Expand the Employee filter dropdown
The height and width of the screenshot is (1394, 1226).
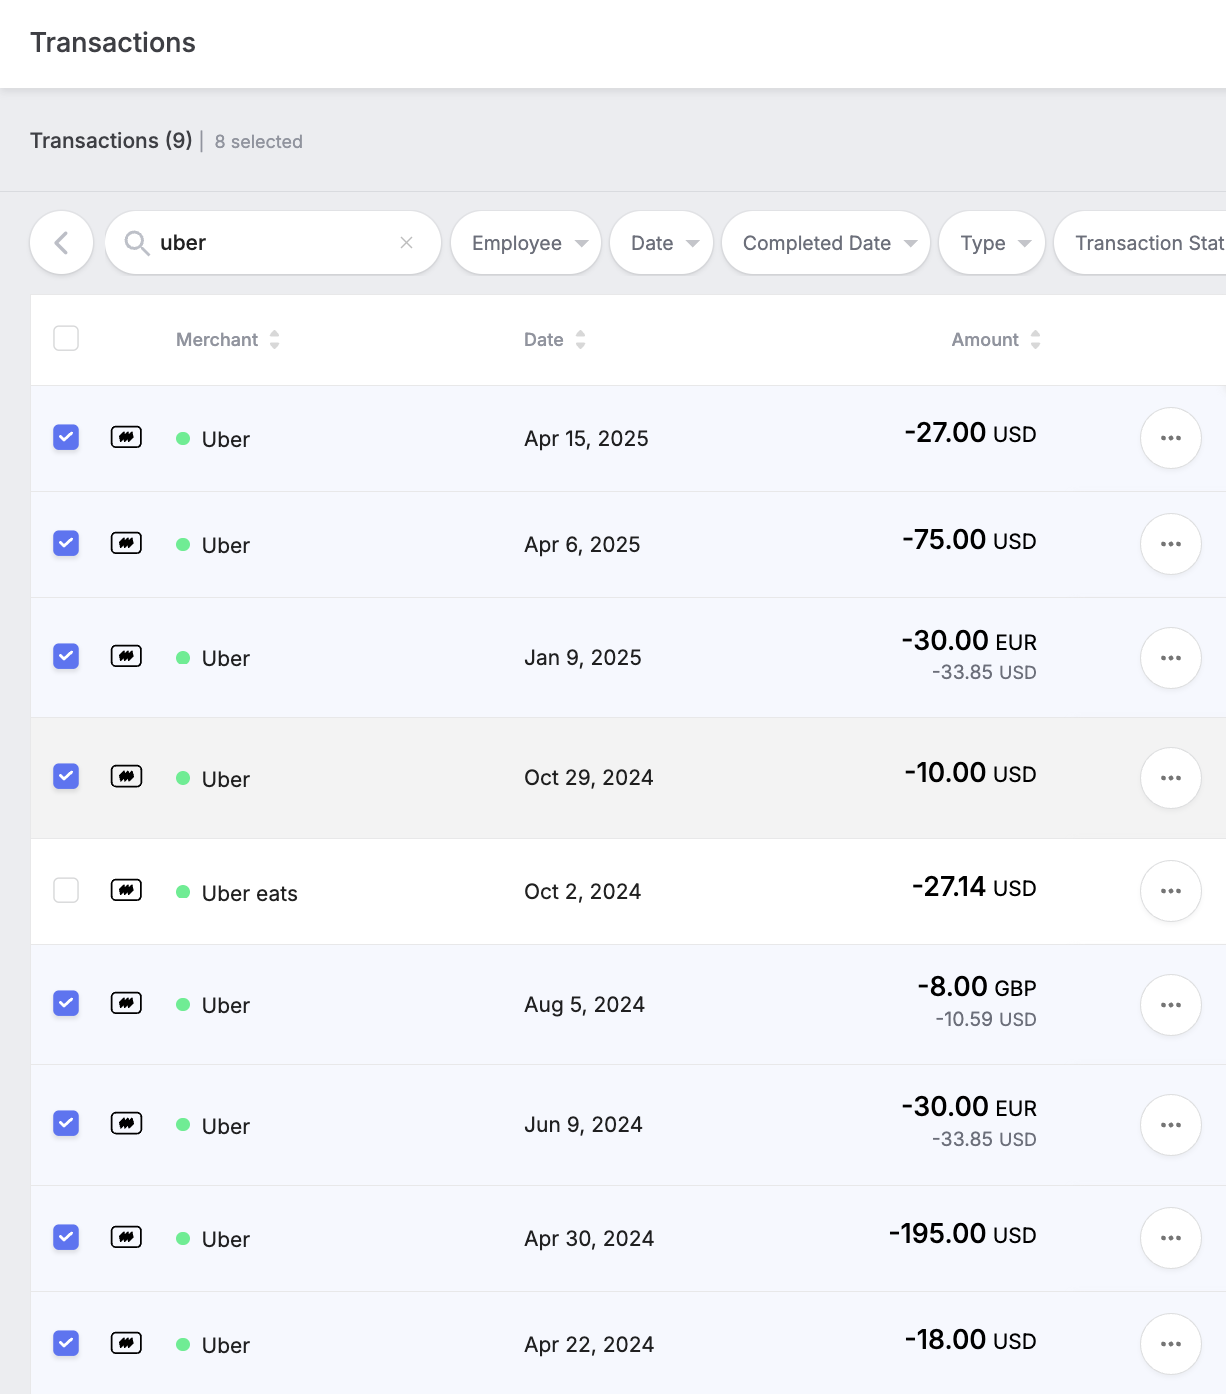point(526,243)
